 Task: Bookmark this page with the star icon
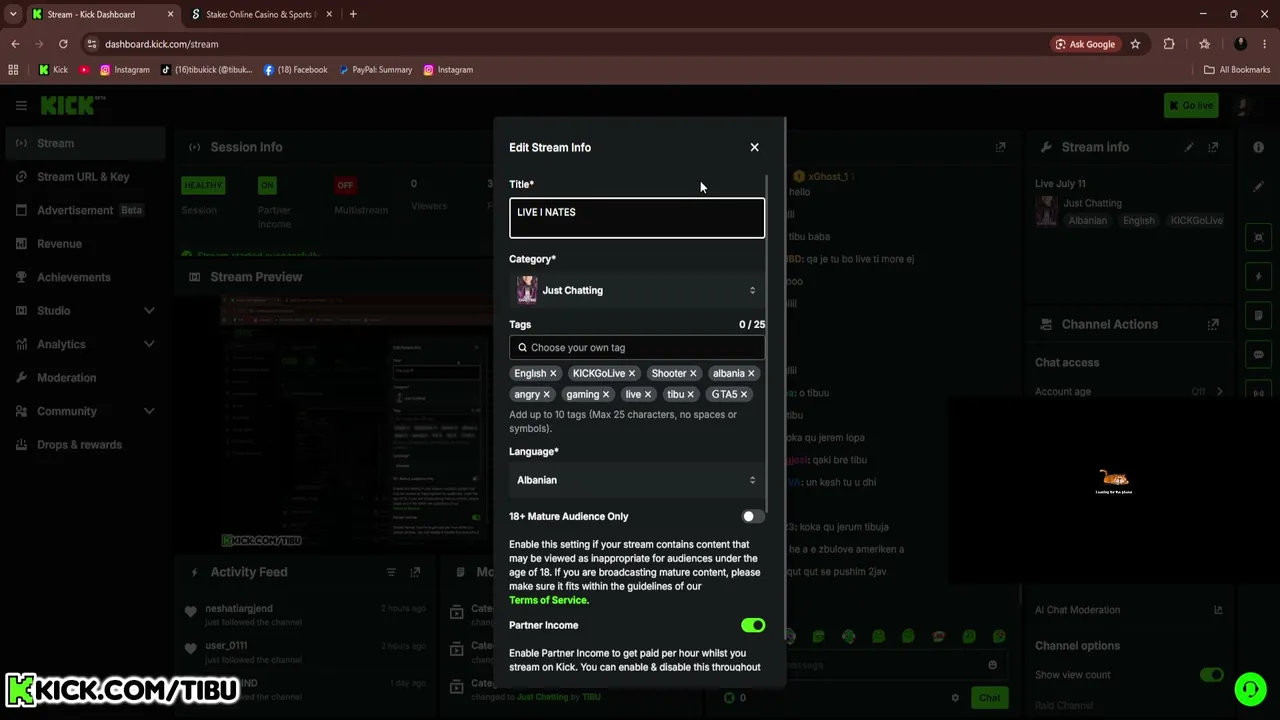(x=1135, y=44)
